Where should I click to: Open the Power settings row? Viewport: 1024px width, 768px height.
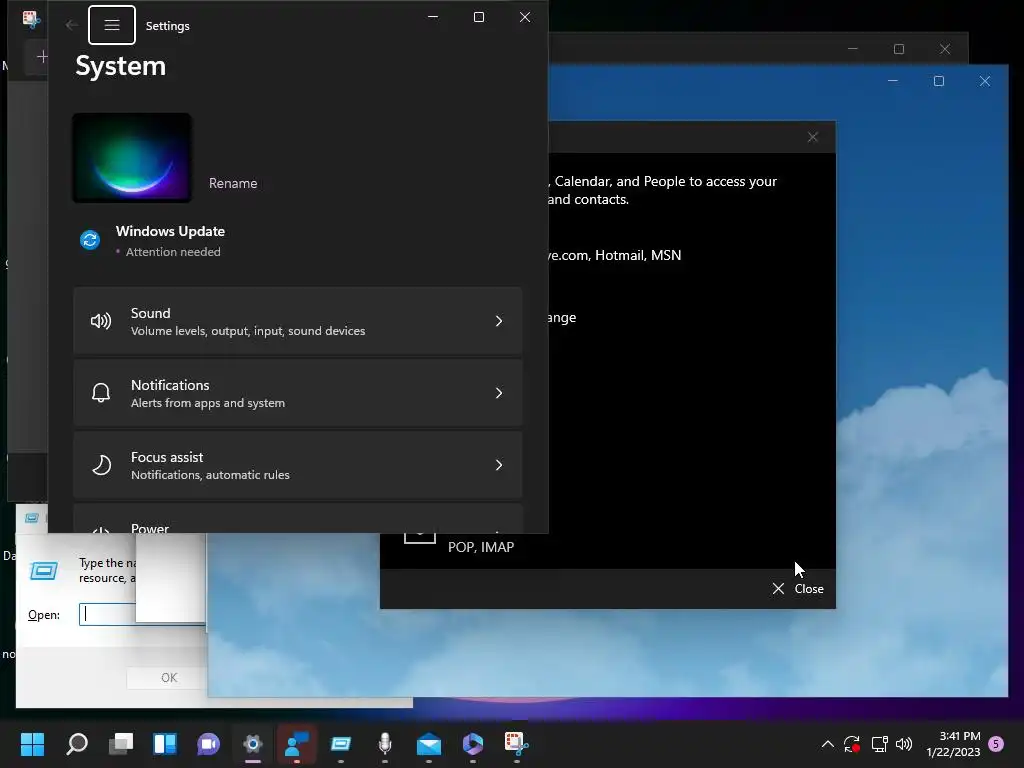click(298, 519)
